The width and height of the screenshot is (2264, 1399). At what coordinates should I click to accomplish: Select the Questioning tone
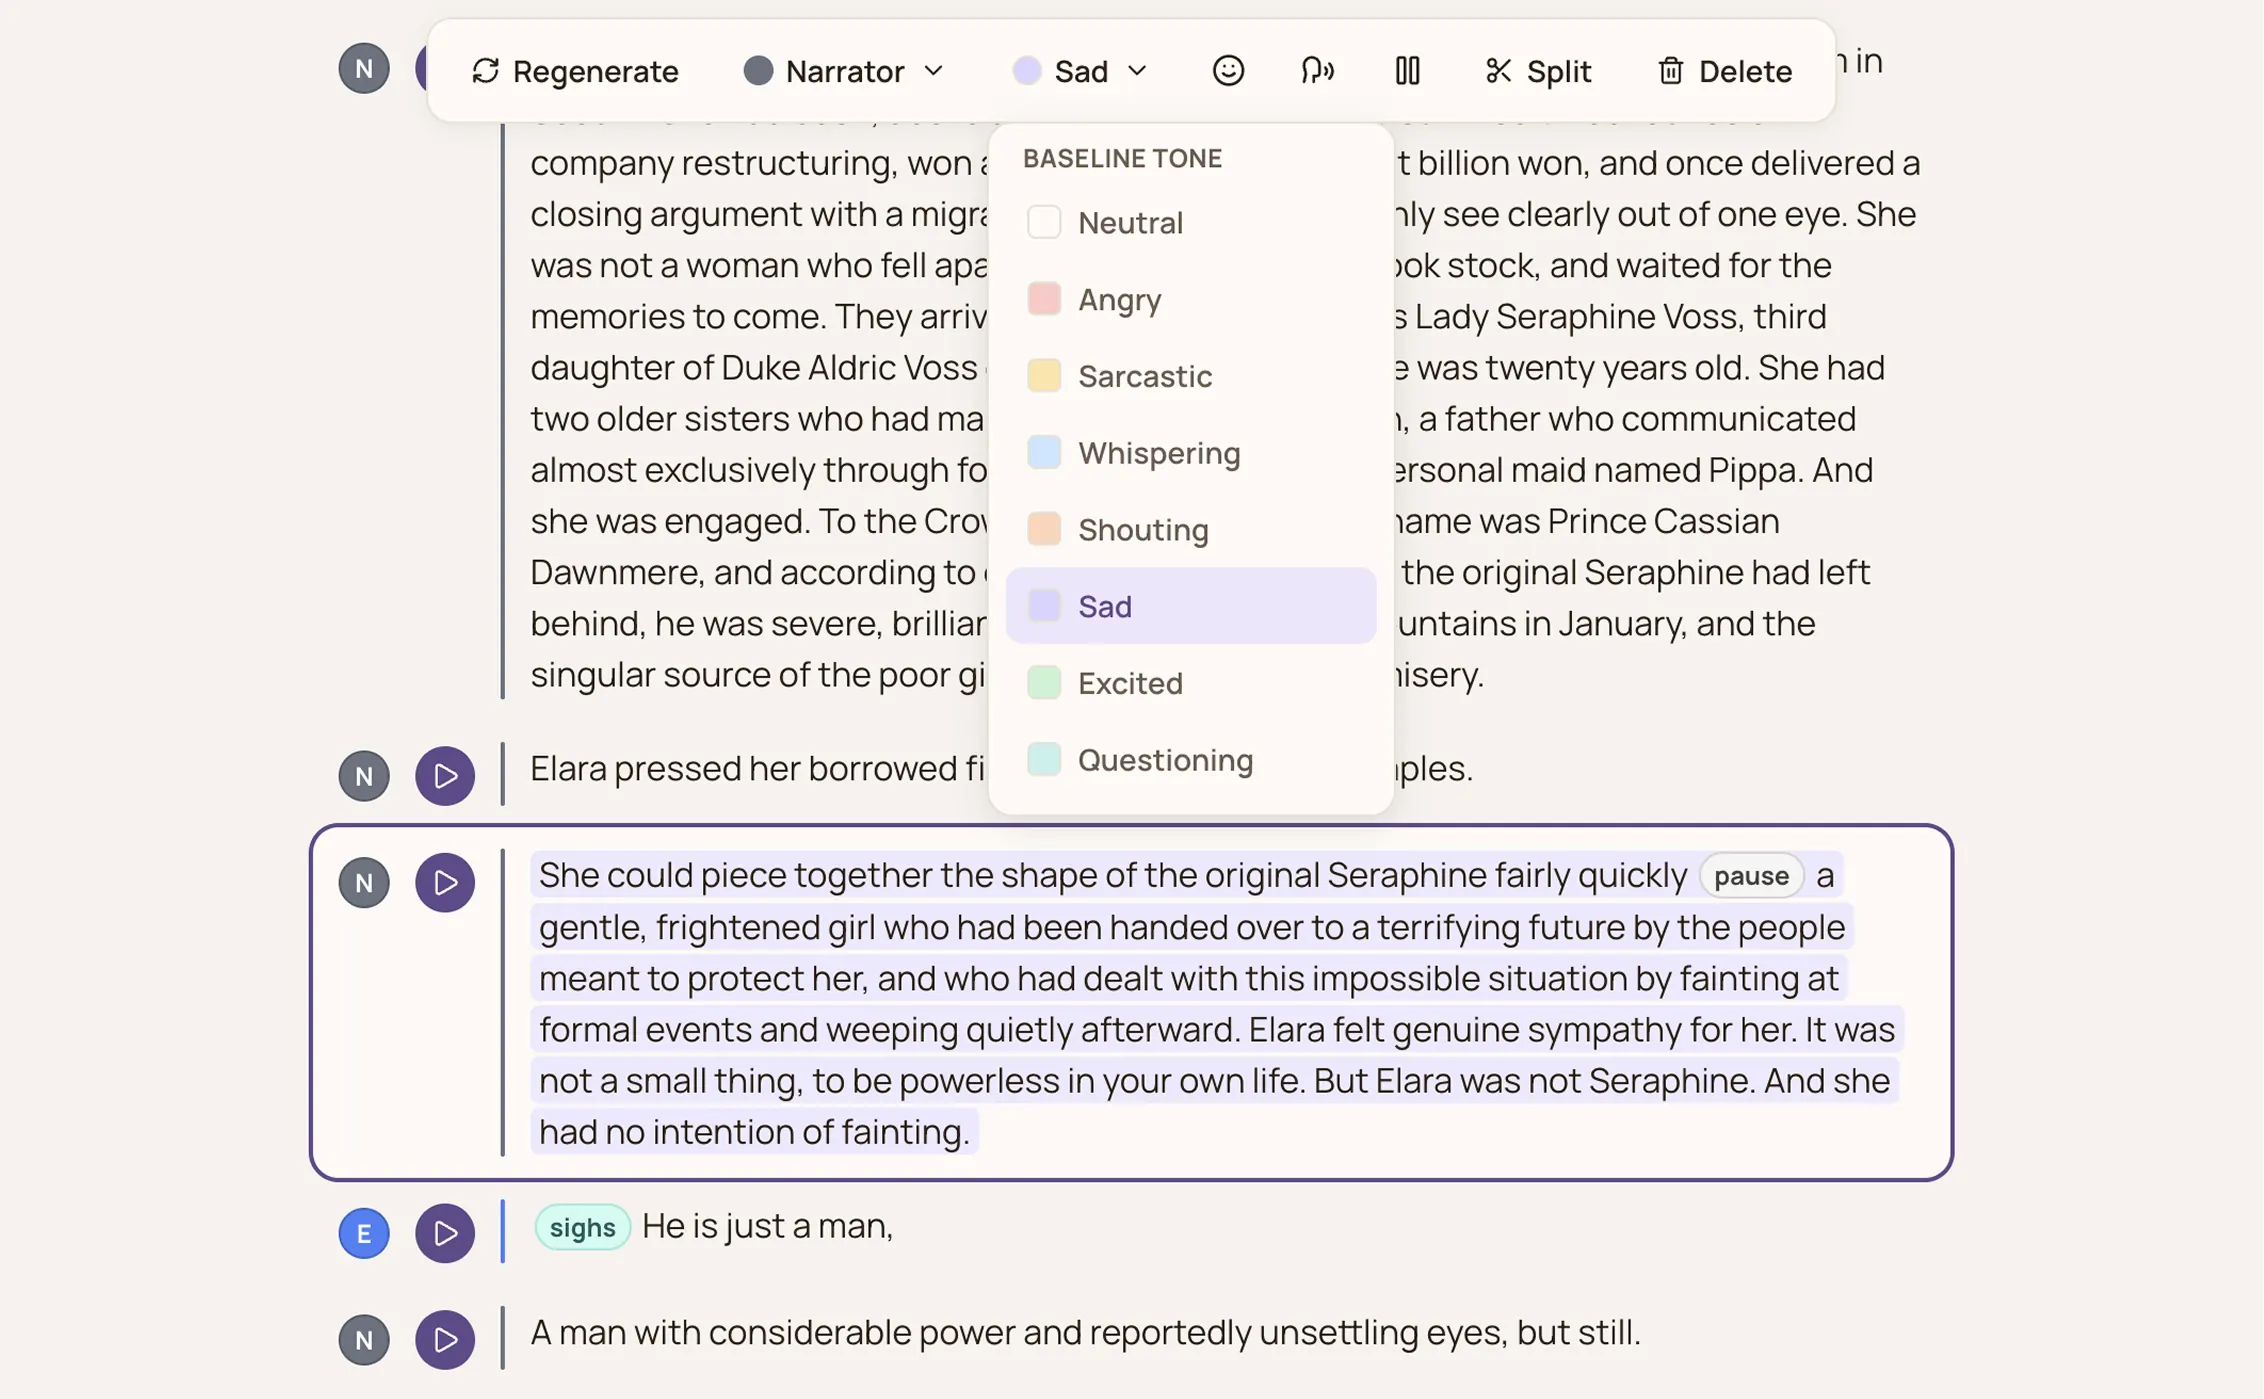point(1191,760)
